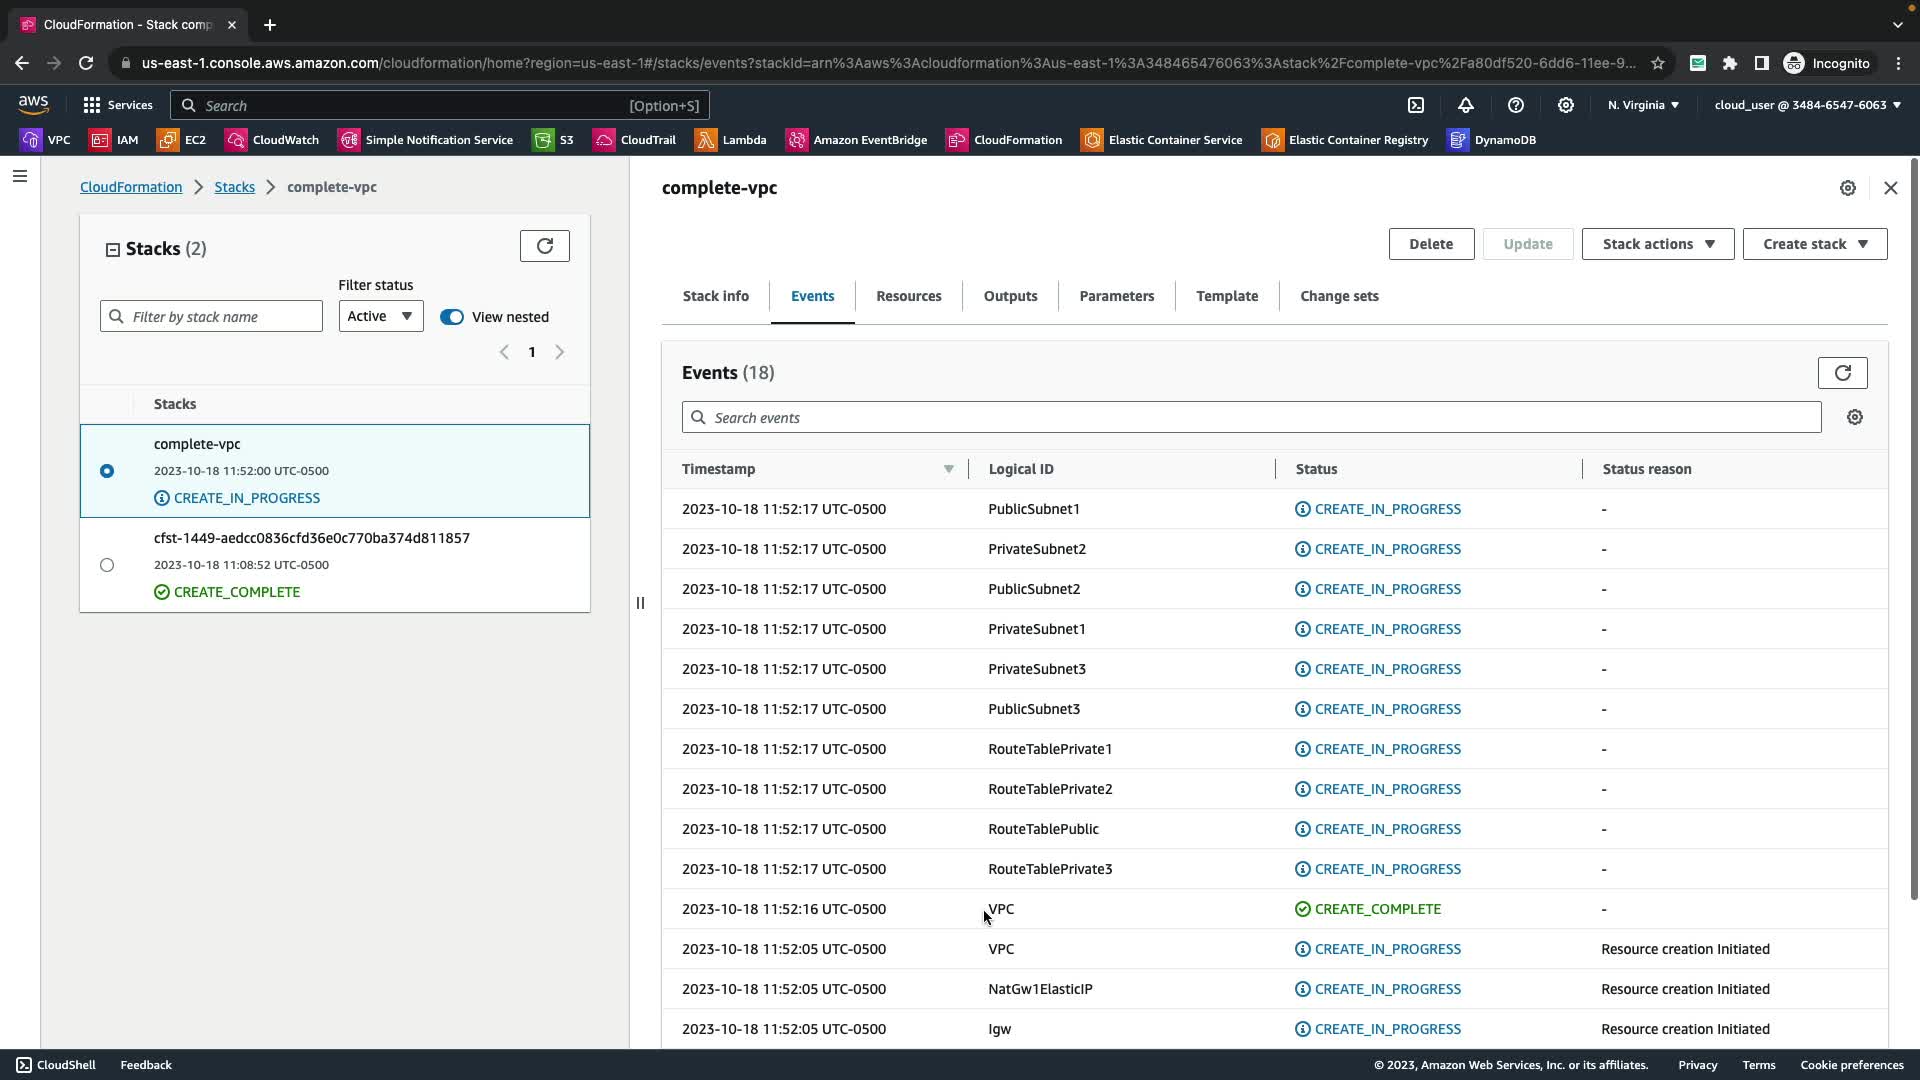The image size is (1920, 1080).
Task: Toggle the View nested switch
Action: [x=452, y=317]
